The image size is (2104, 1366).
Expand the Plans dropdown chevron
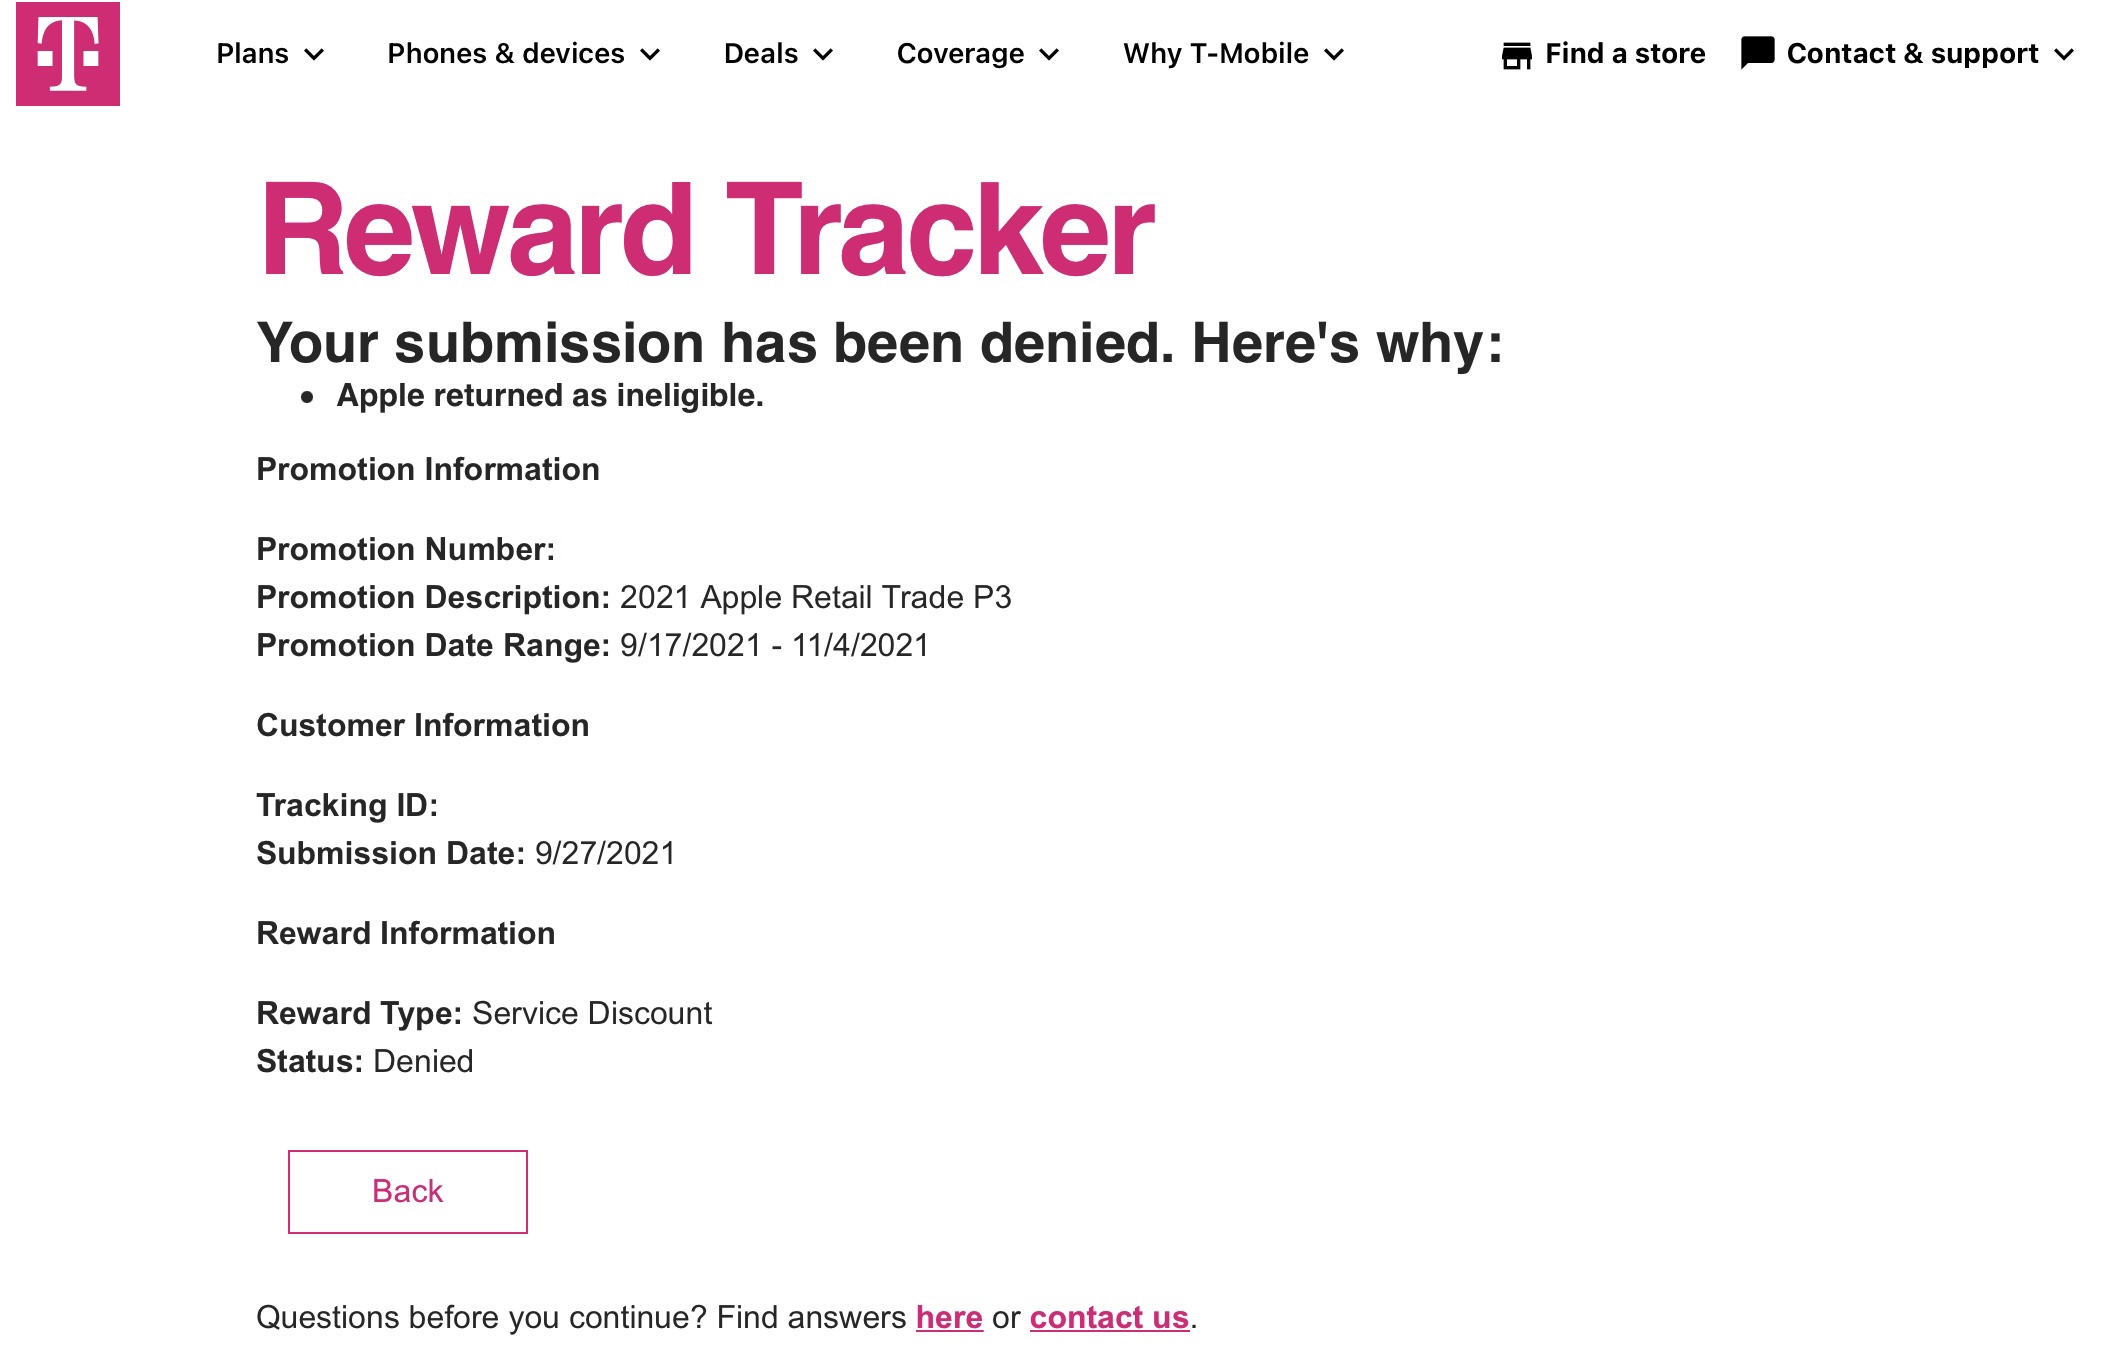point(315,55)
